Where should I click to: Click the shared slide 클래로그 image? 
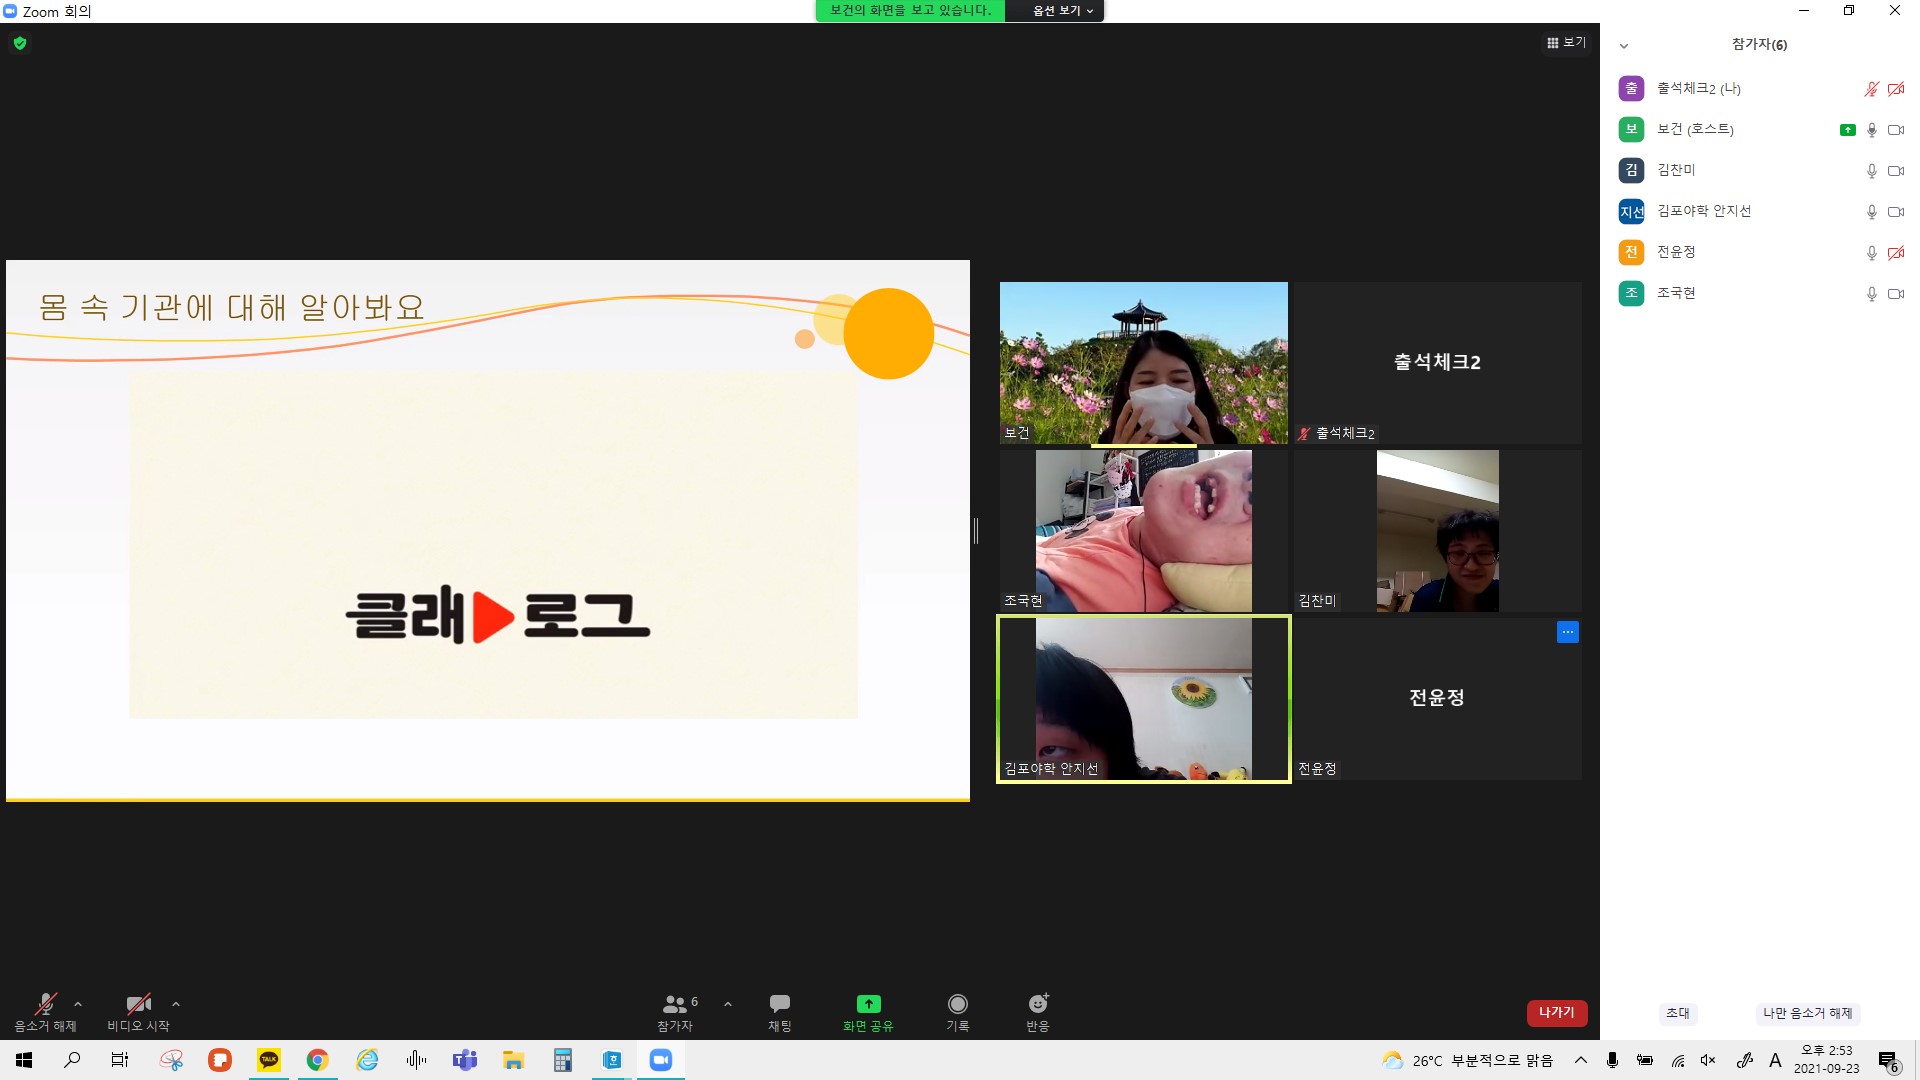coord(493,546)
